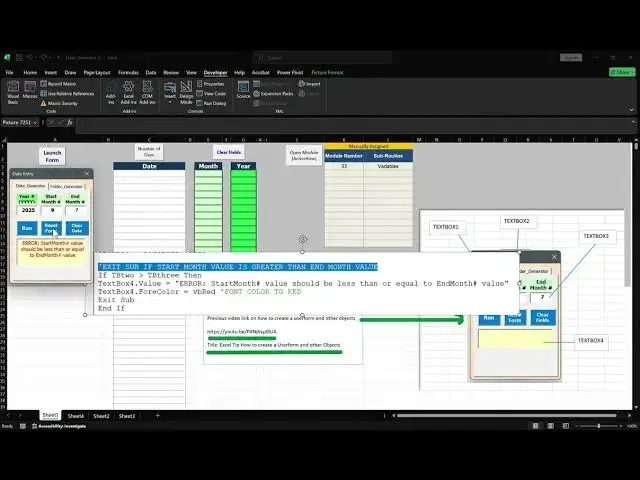The image size is (640, 480).
Task: Switch to Page Layout view icon
Action: pos(550,426)
